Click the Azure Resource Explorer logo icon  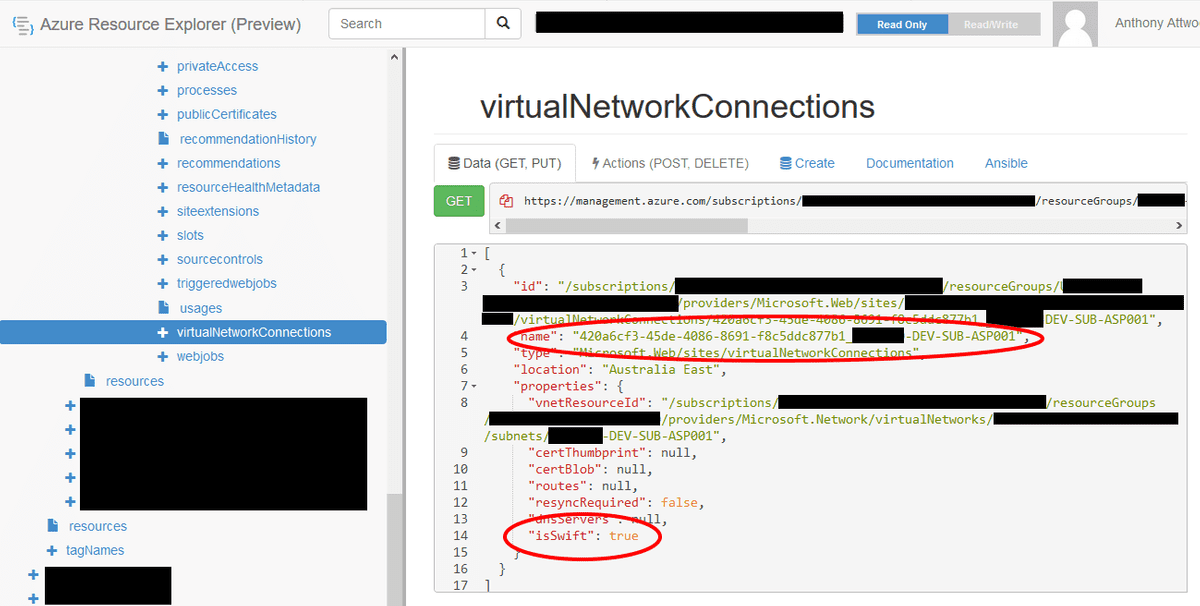(22, 24)
